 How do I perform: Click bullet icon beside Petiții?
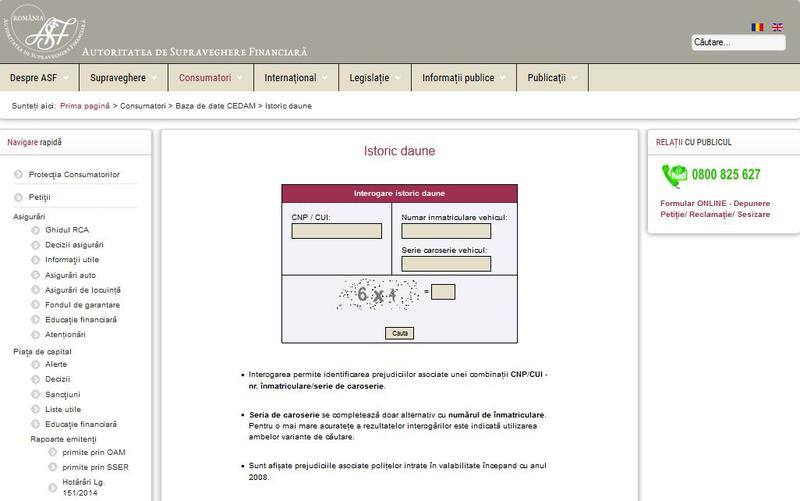[x=19, y=197]
